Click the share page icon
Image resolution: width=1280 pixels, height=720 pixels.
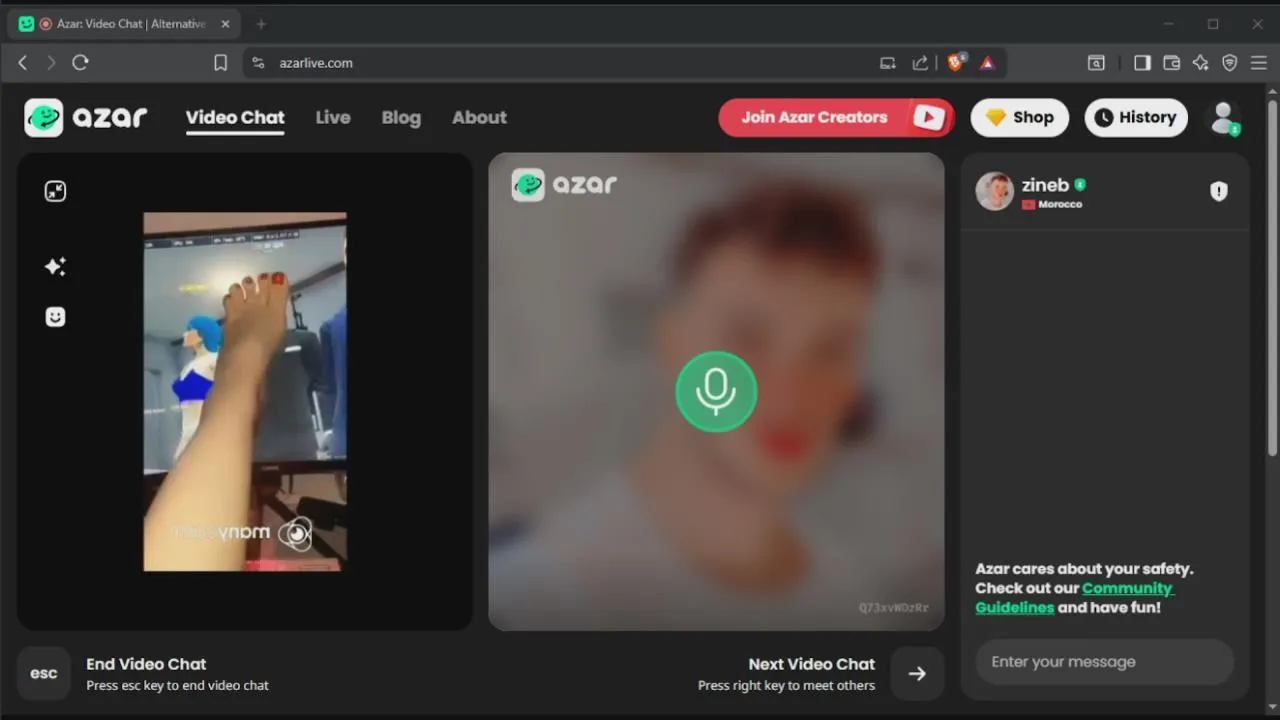tap(920, 63)
